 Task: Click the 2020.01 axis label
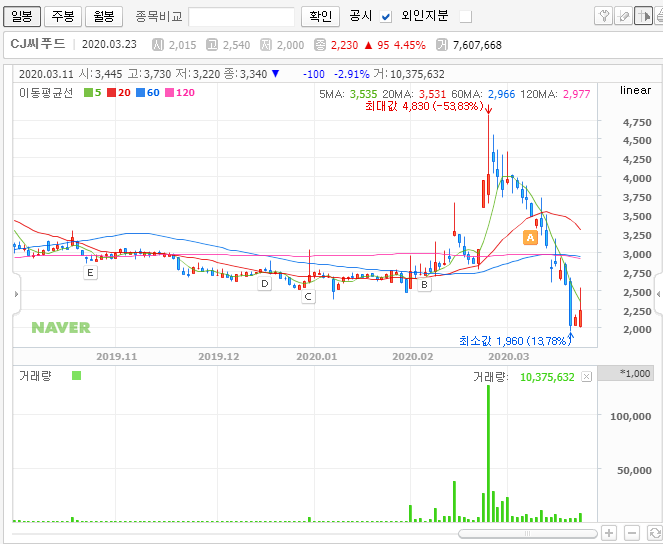(317, 356)
